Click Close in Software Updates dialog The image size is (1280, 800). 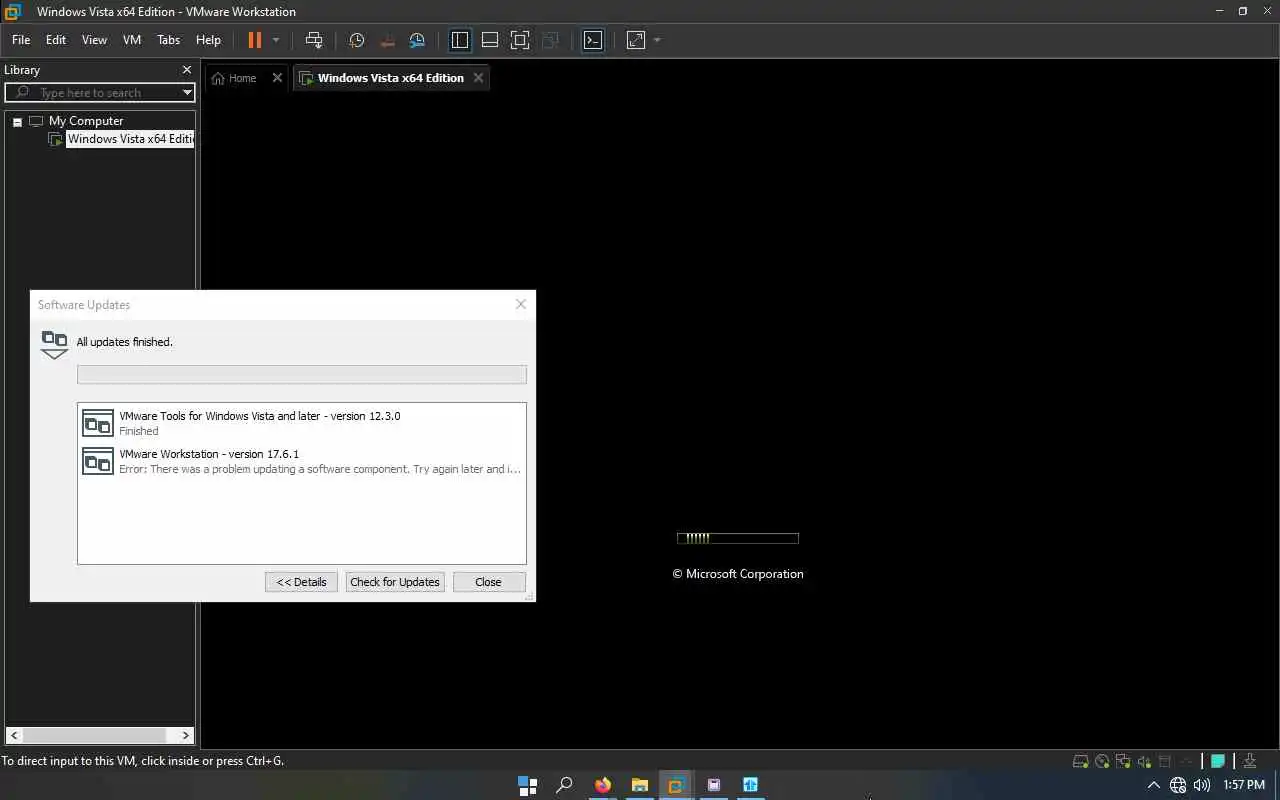pos(488,582)
